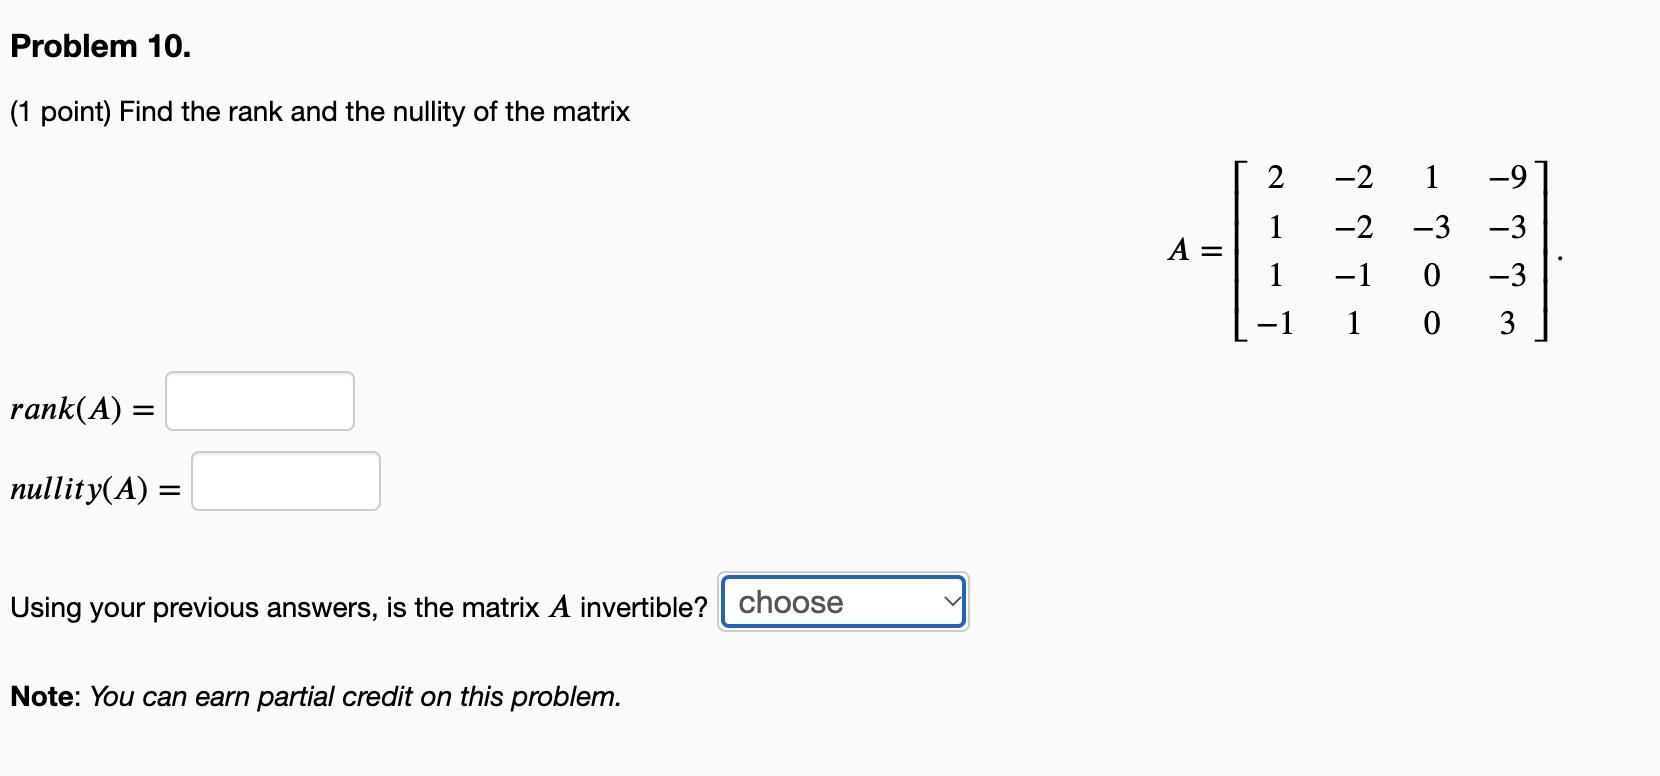Click the matrix entry -9 in top row
The width and height of the screenshot is (1660, 776).
click(x=1507, y=177)
